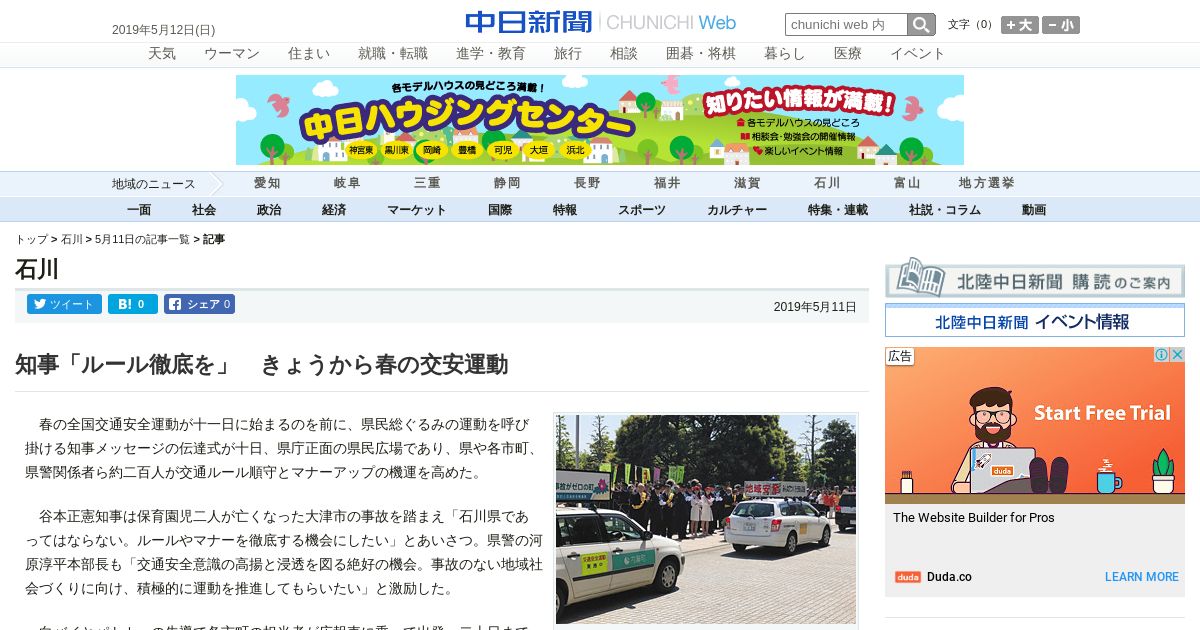This screenshot has height=630, width=1200.
Task: Open the イベント menu item
Action: click(918, 54)
